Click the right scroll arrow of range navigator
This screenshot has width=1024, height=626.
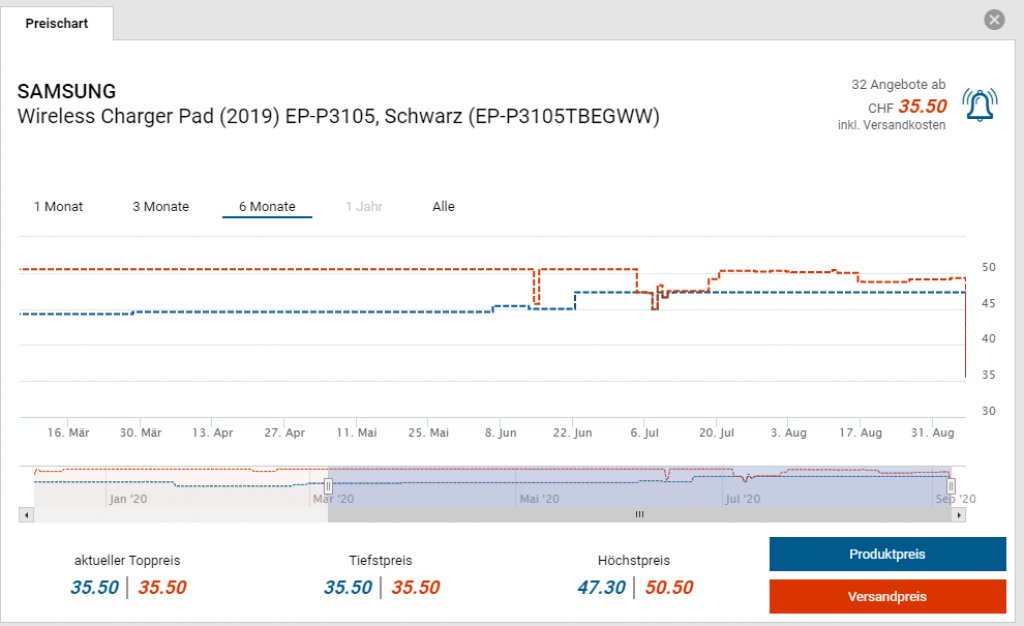point(958,515)
